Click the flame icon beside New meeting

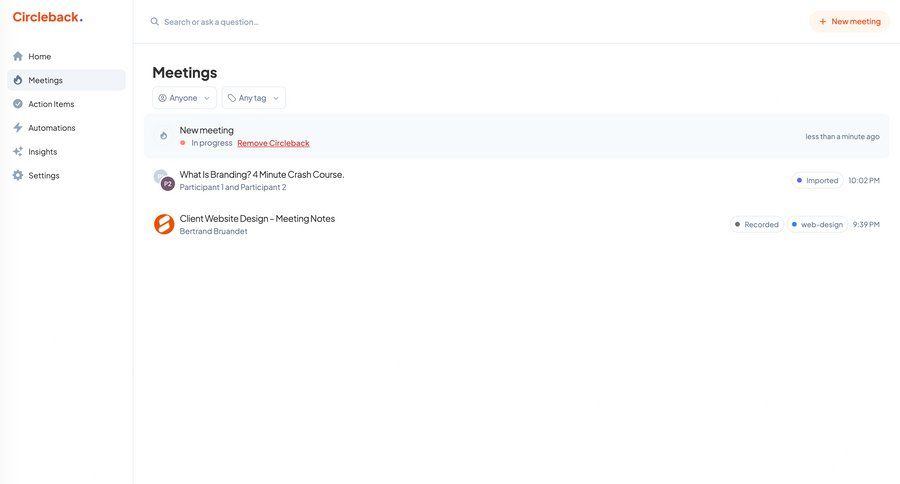coord(164,136)
